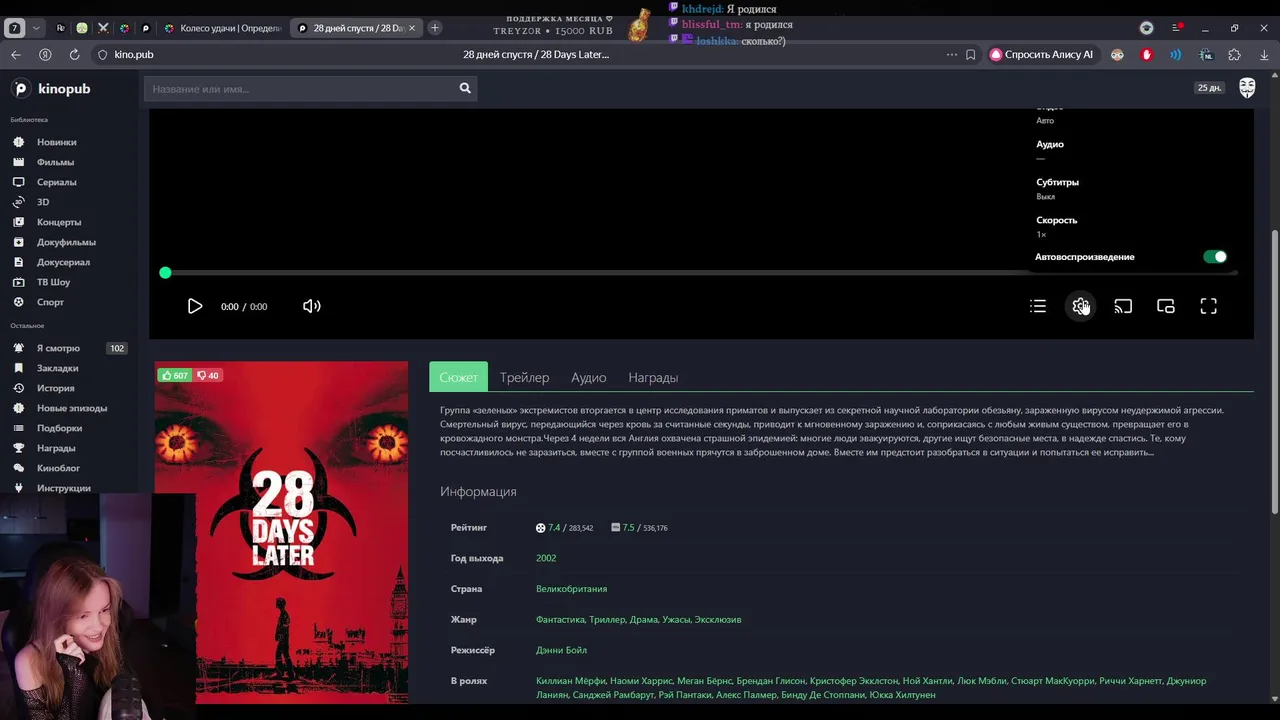1280x720 pixels.
Task: Open the browser downloads arrow icon
Action: pos(1264,54)
